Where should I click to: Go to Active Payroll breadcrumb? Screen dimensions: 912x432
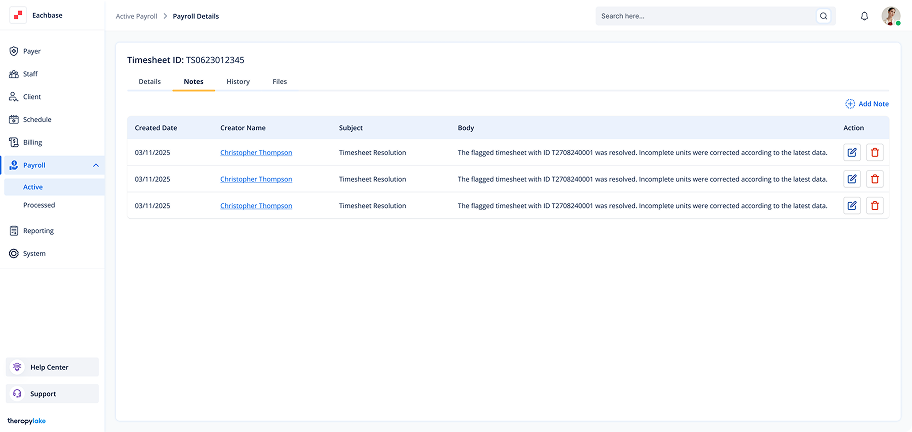pos(136,16)
